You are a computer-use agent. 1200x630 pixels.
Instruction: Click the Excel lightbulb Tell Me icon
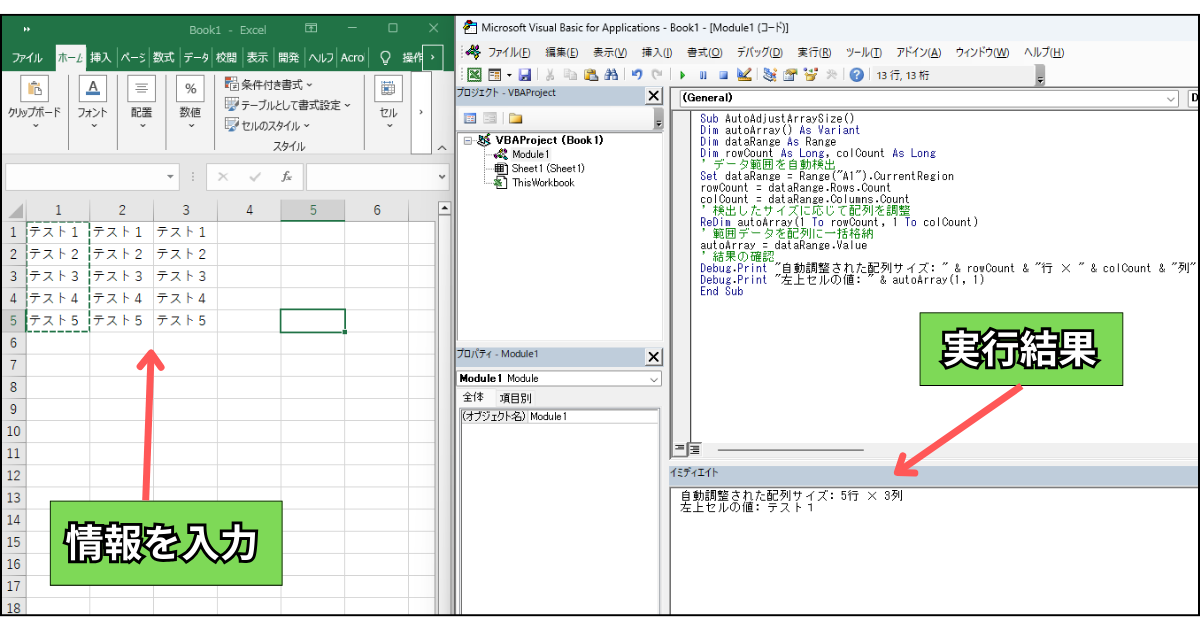pos(385,58)
